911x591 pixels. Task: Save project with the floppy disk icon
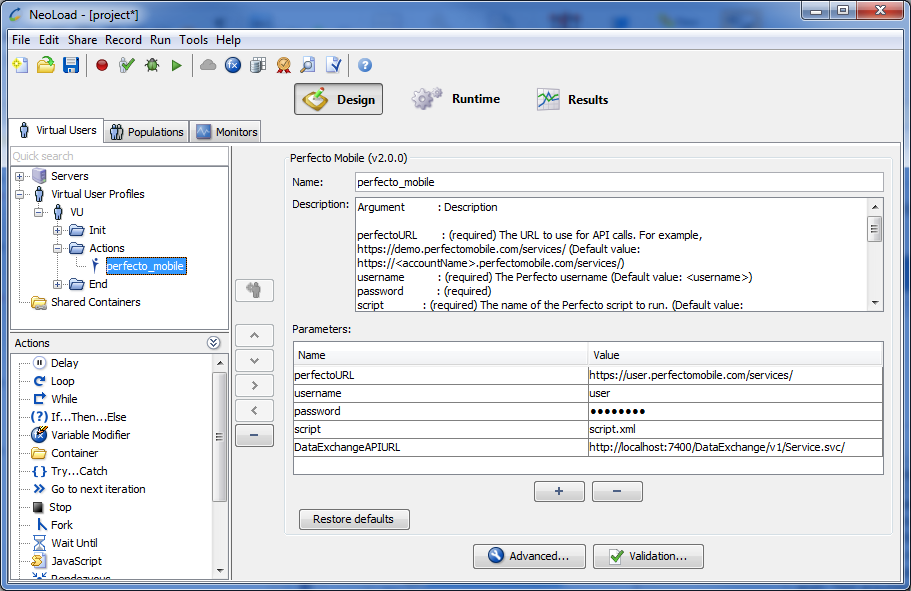coord(71,65)
